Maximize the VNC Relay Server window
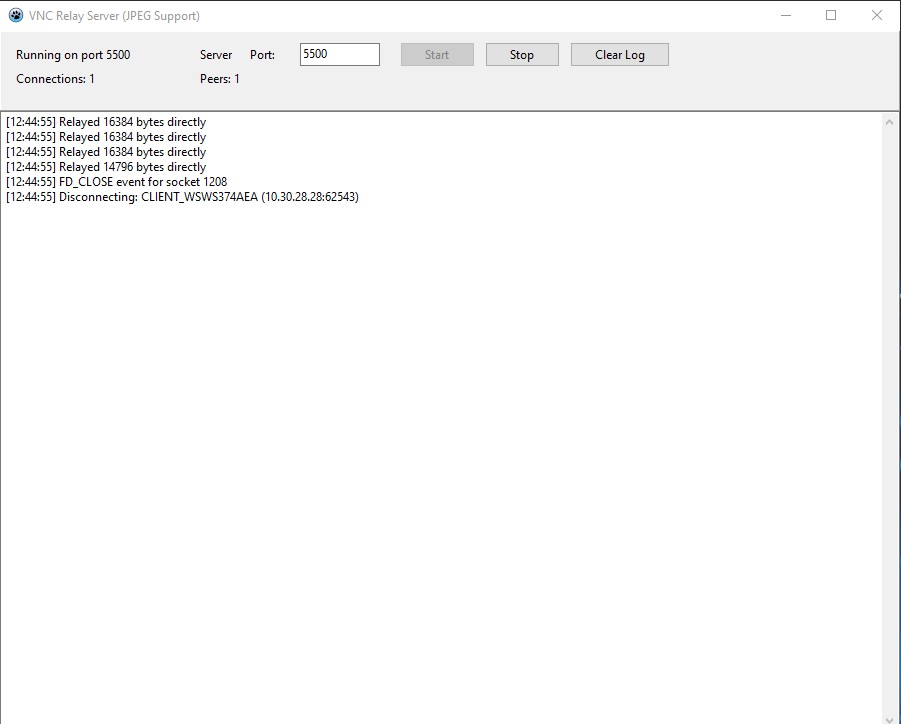901x724 pixels. pyautogui.click(x=831, y=16)
